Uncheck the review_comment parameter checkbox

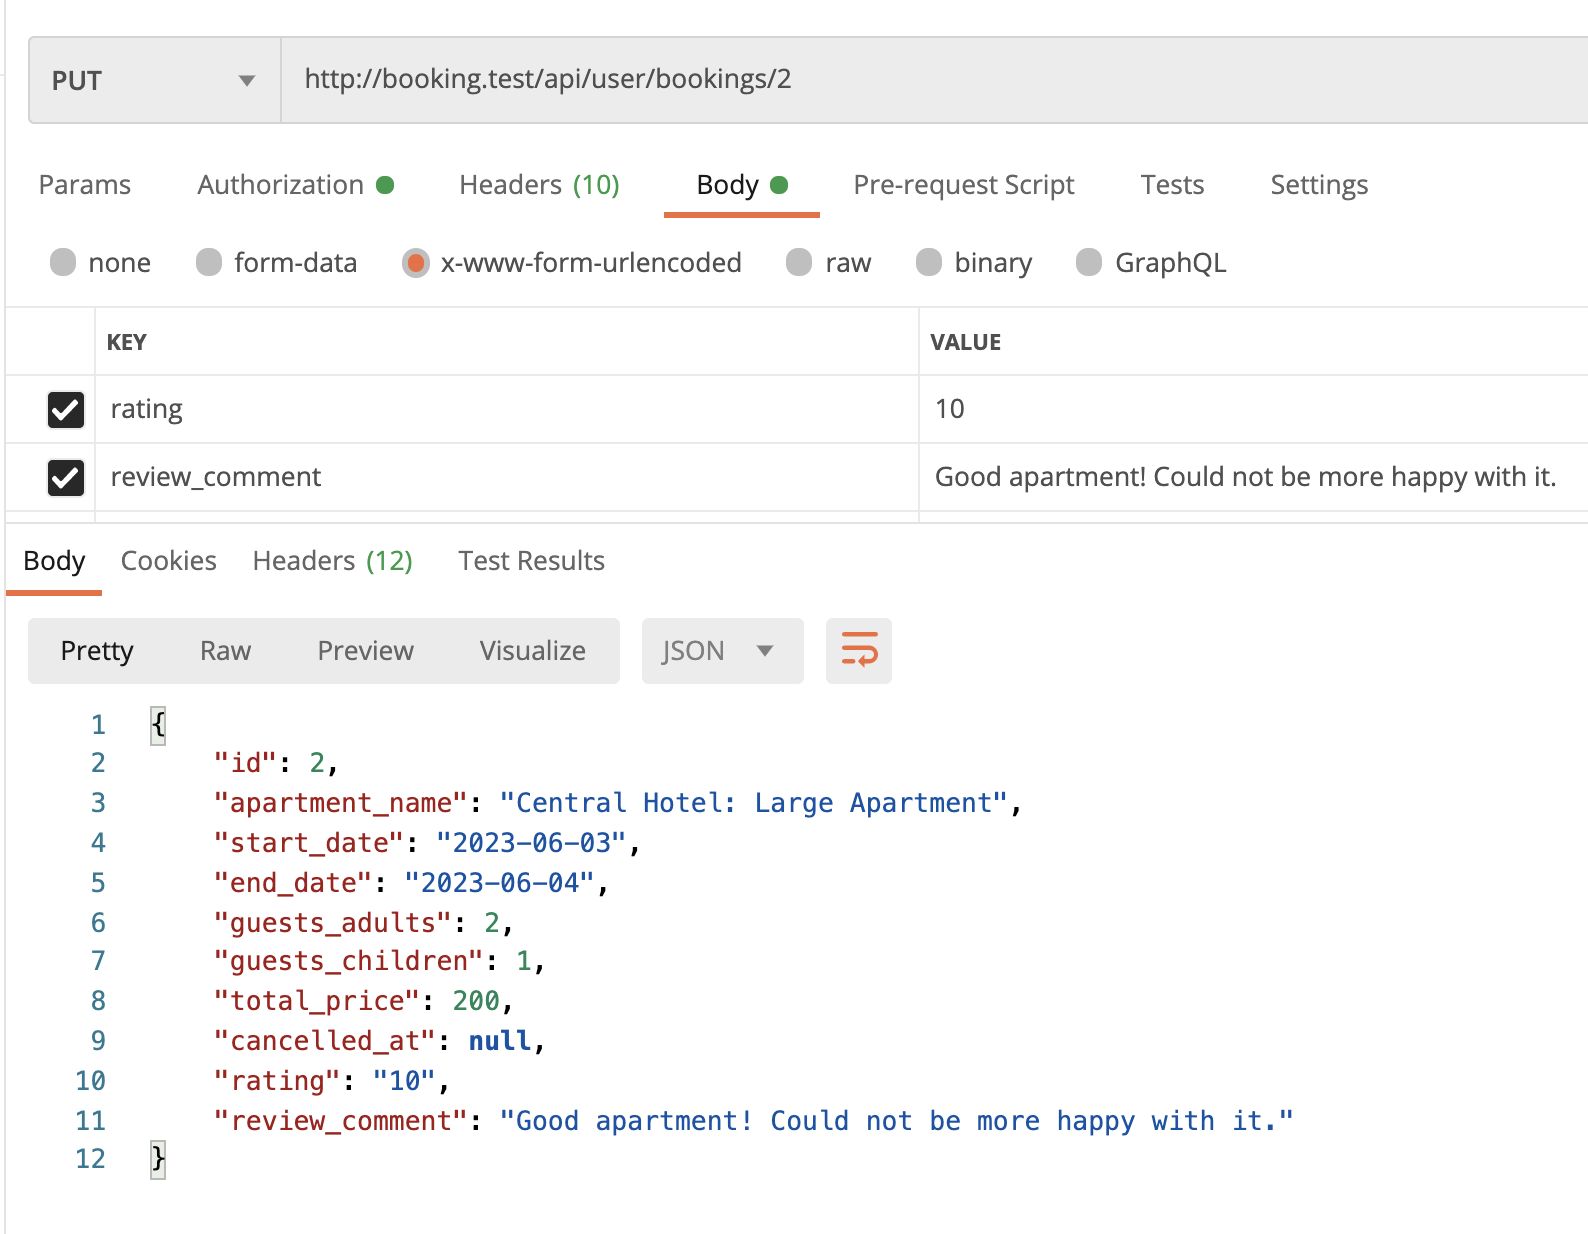click(x=66, y=477)
